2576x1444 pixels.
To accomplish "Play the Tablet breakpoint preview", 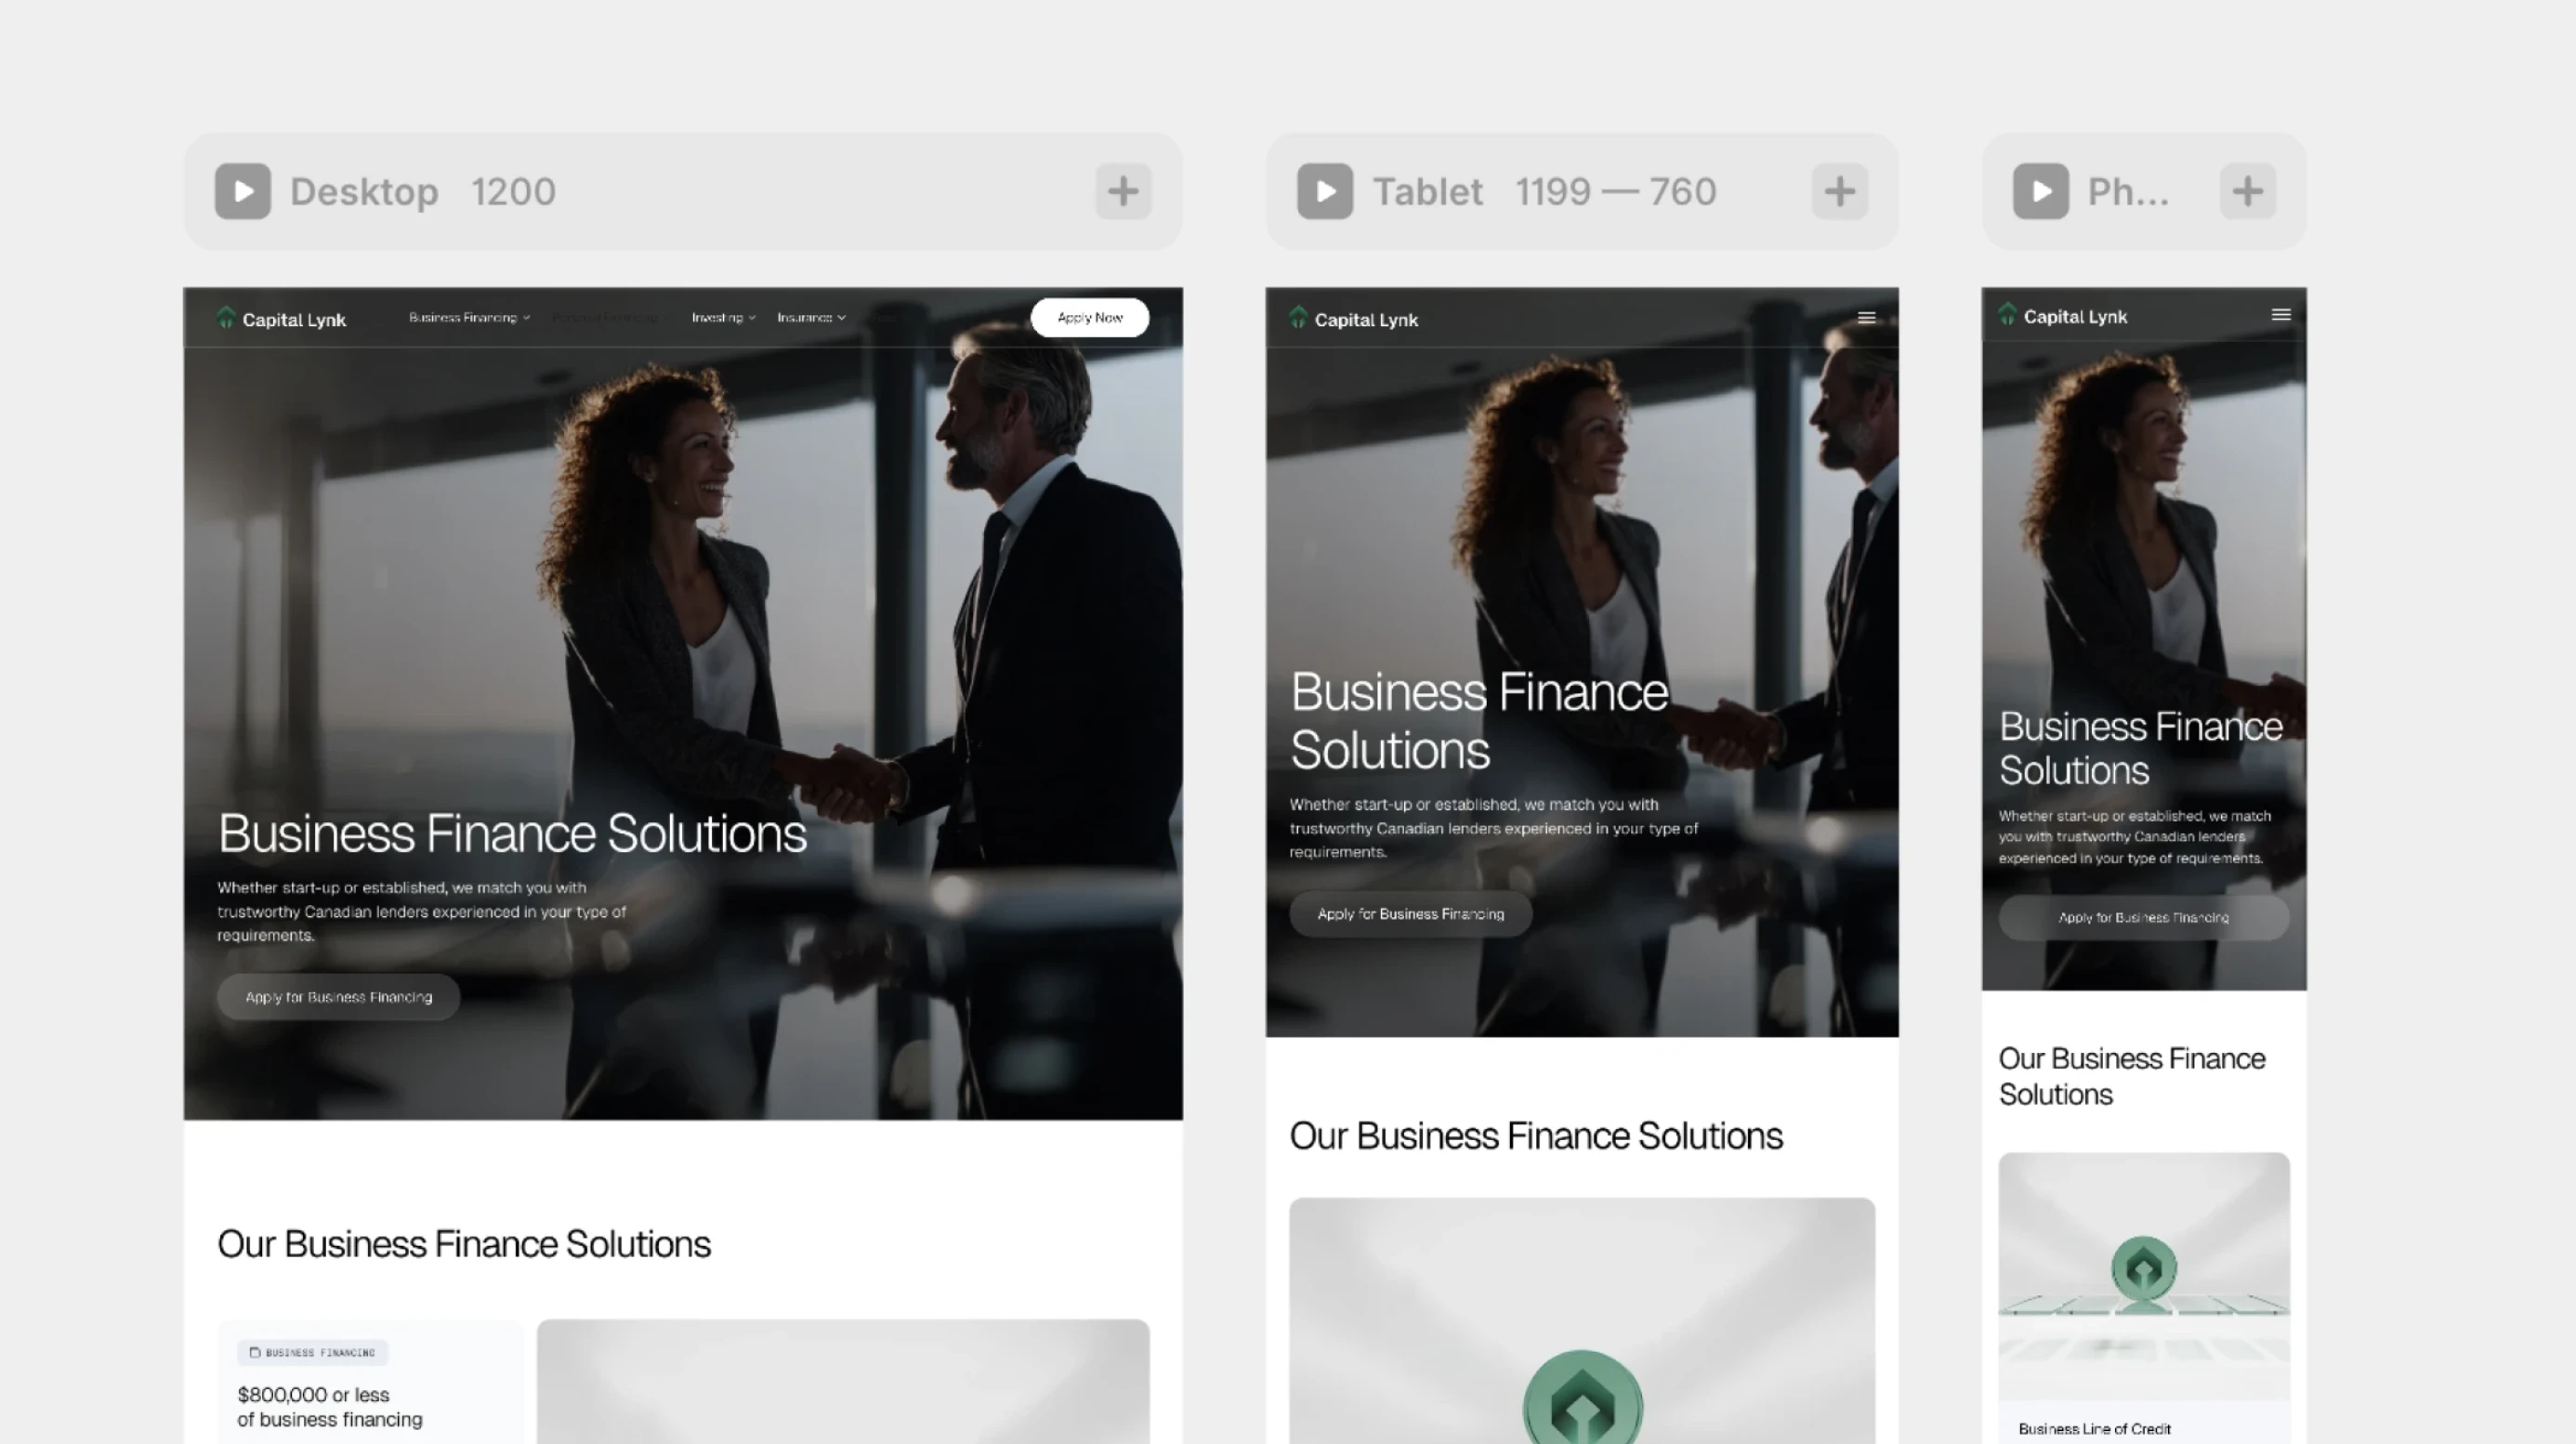I will tap(1325, 191).
